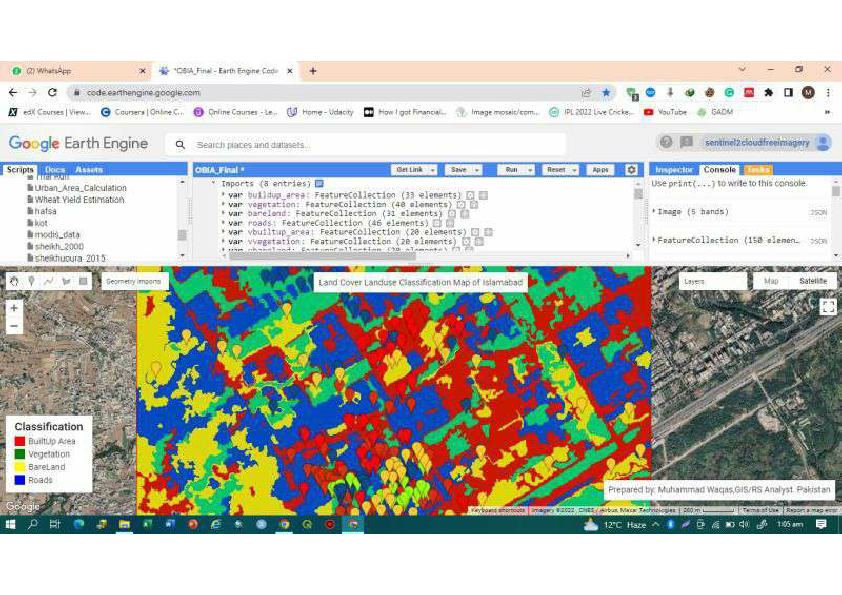
Task: Switch to the Tasks tab
Action: tap(758, 170)
